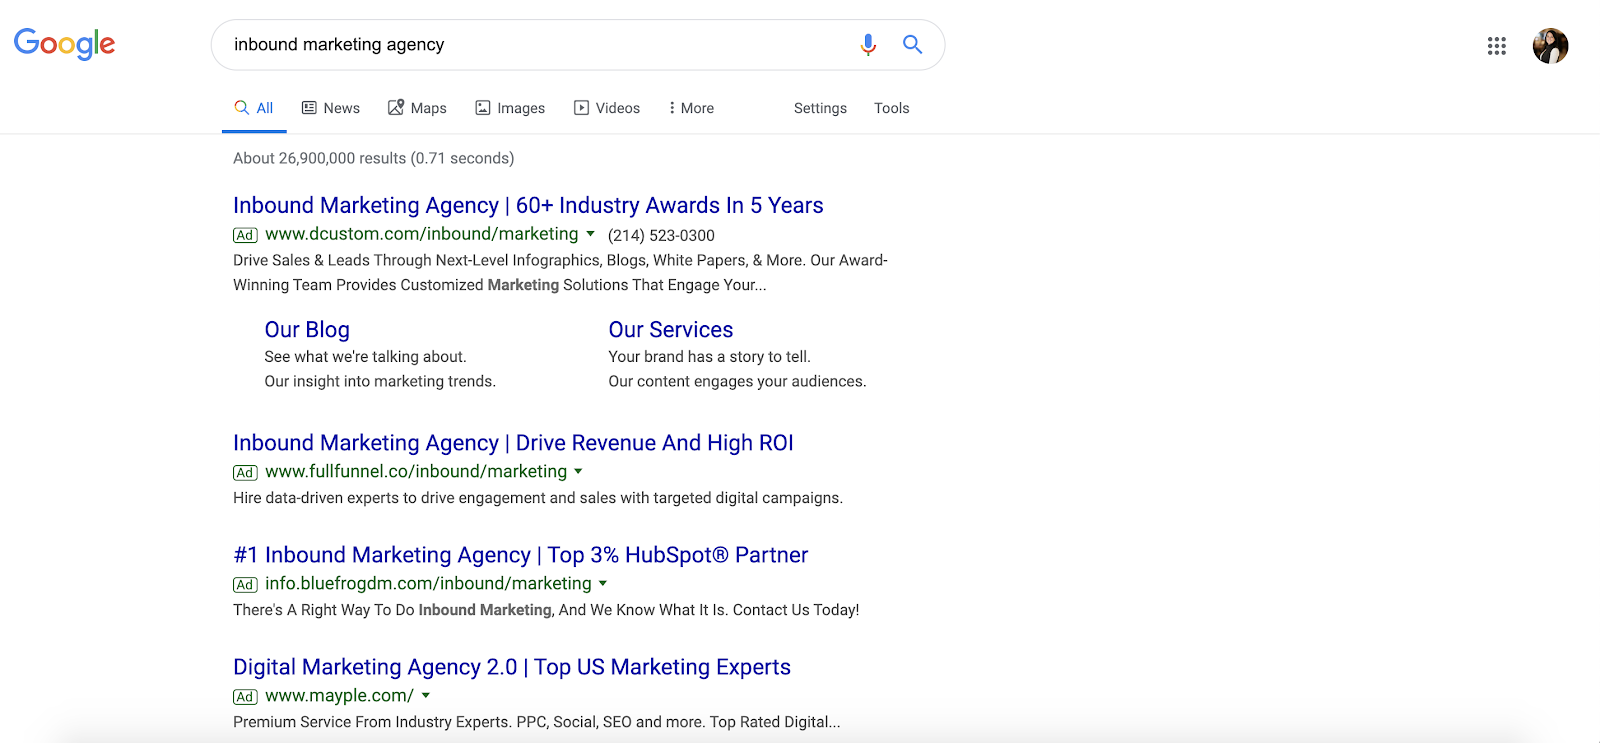Click the Ad badge next to bluefrogdm.com

[245, 584]
